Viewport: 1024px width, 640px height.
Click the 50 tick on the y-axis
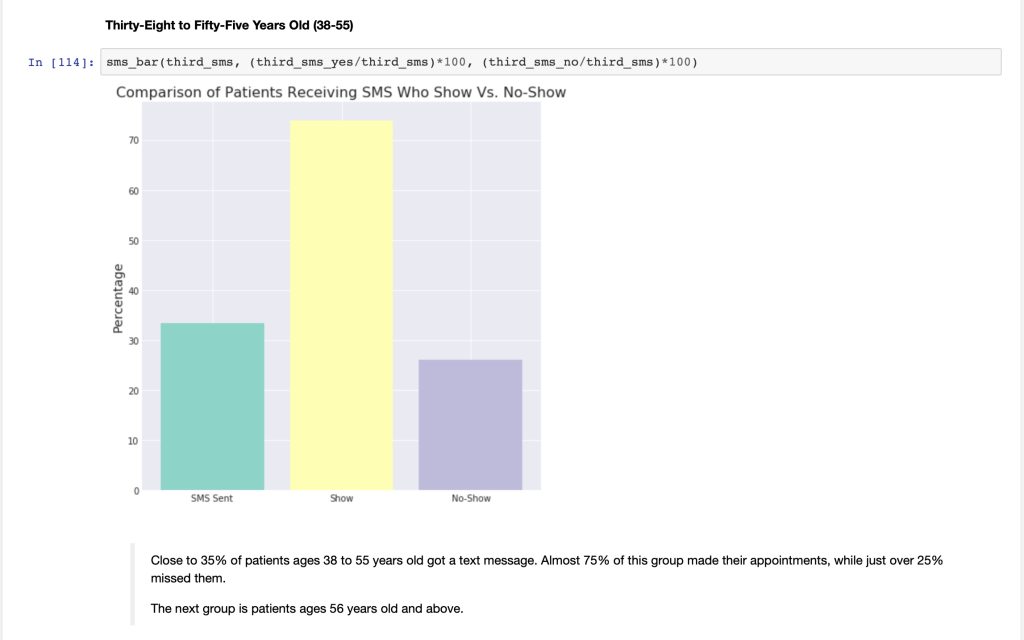[x=133, y=241]
